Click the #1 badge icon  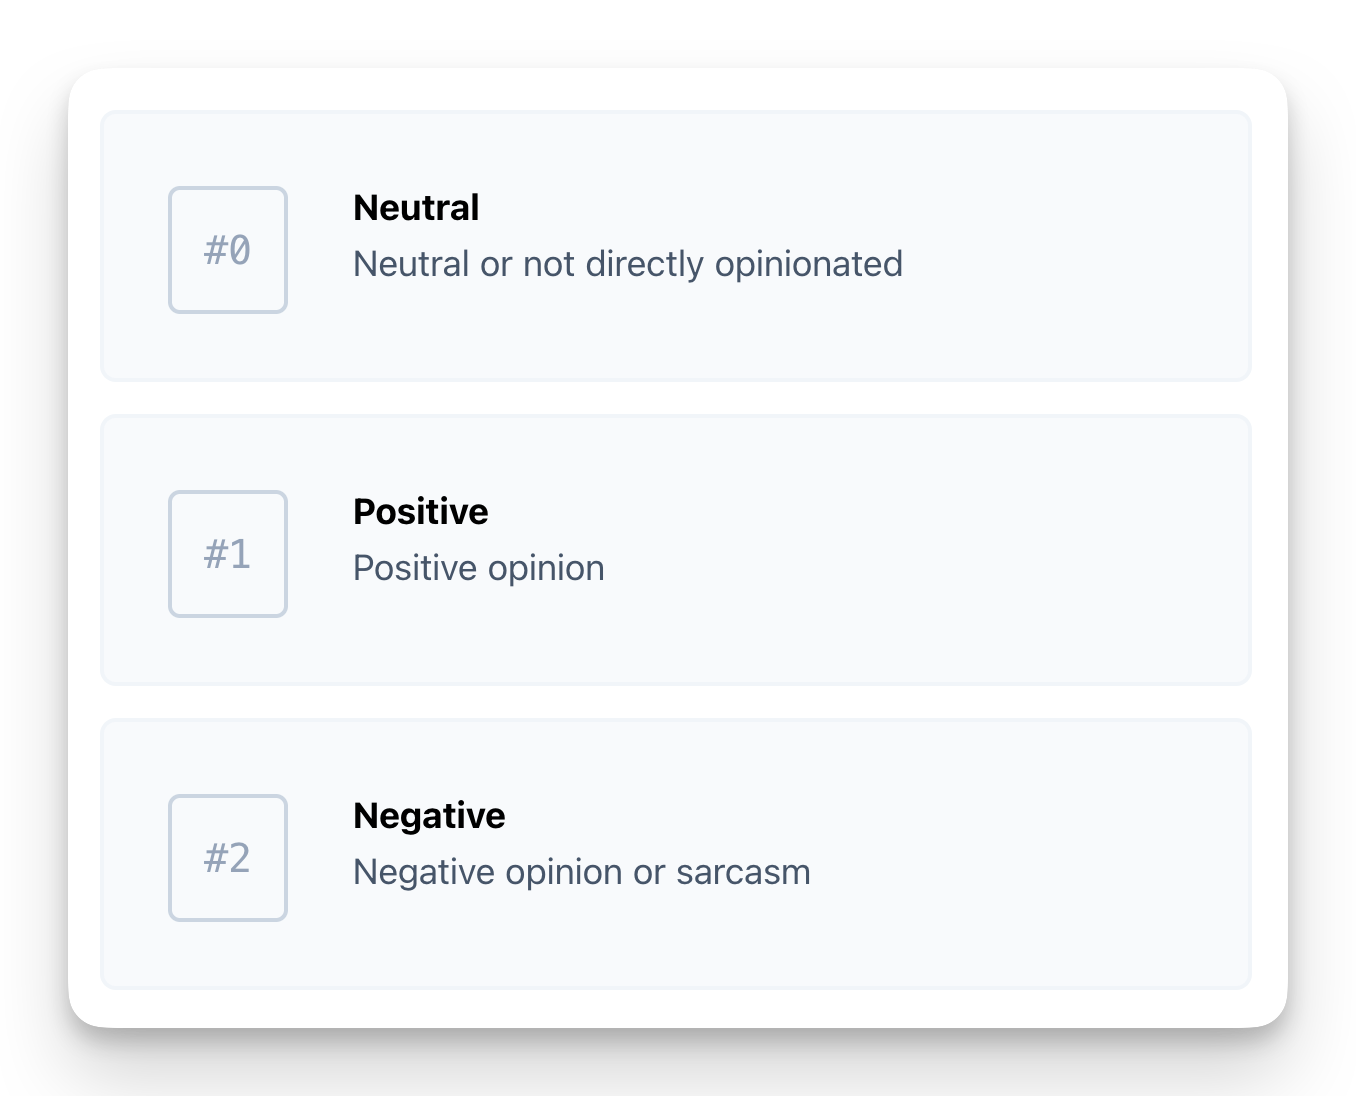(x=228, y=554)
